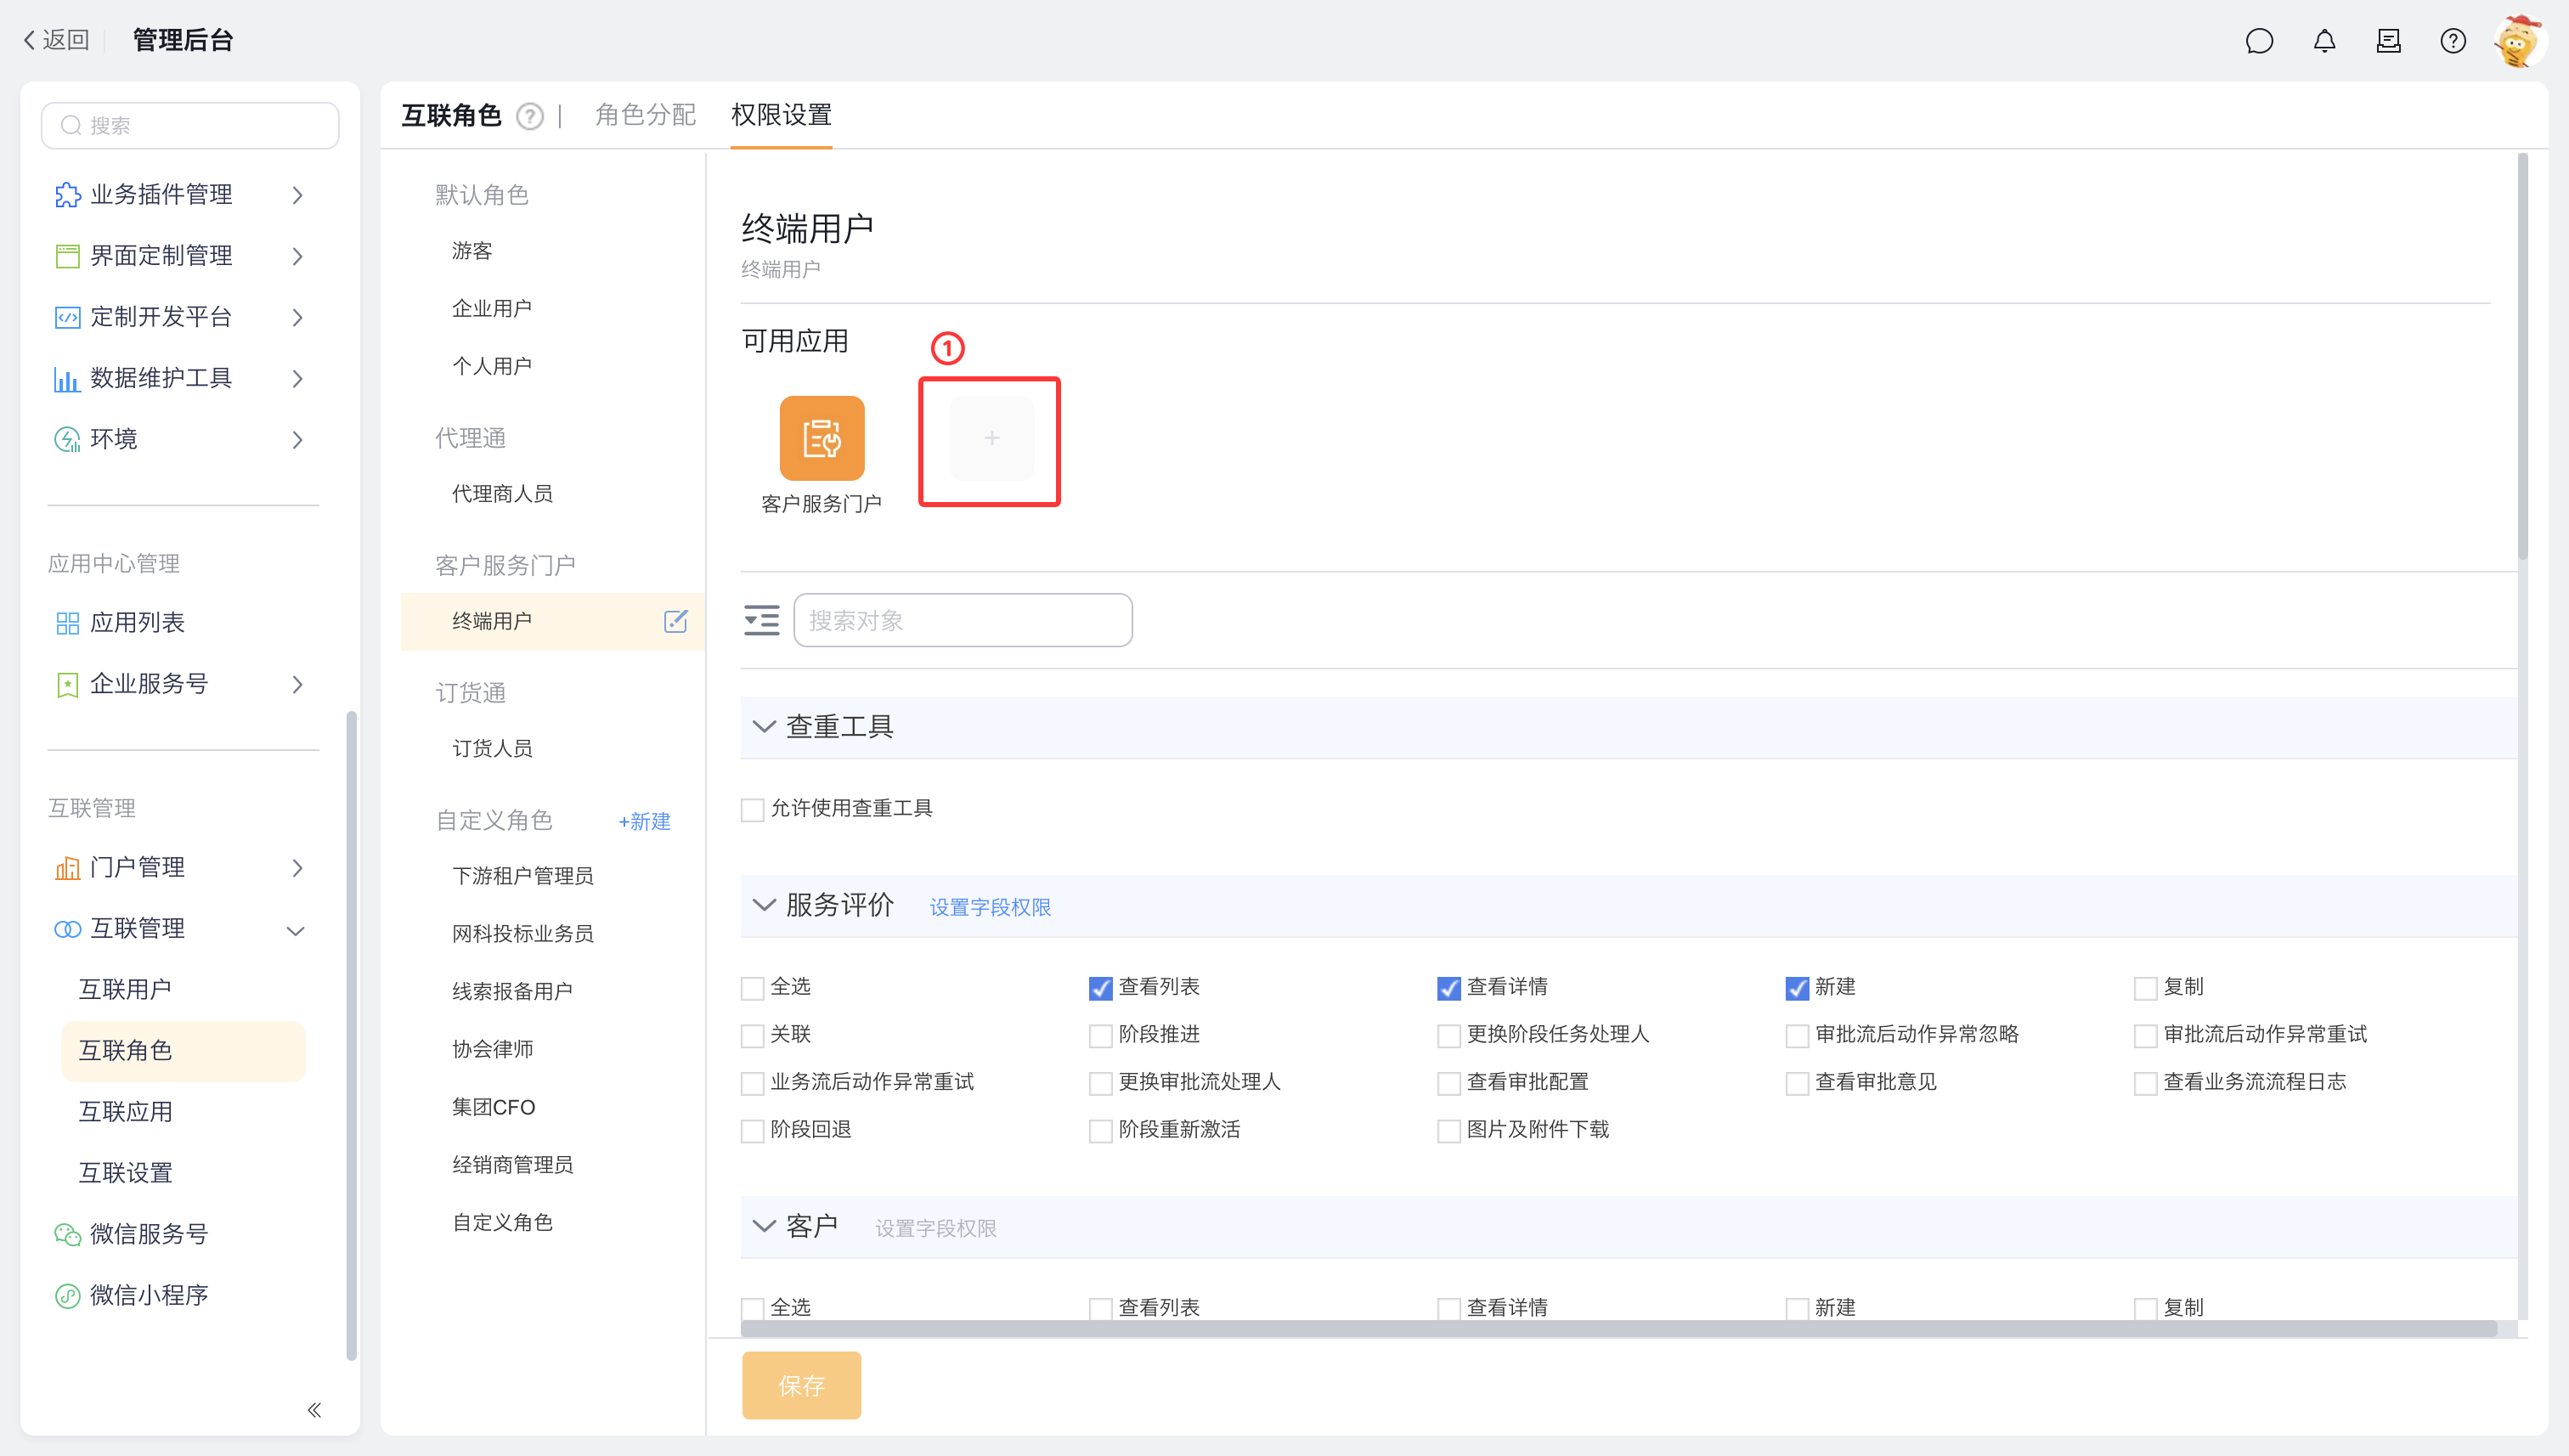Click the plus tile to add an available app
The image size is (2569, 1456).
[991, 438]
